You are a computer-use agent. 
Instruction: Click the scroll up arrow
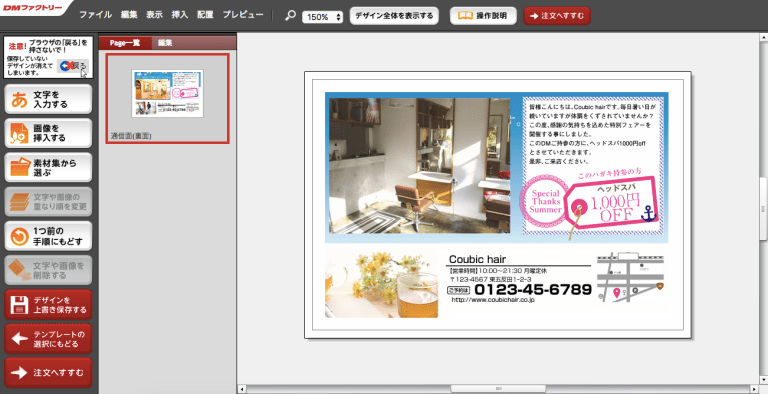[763, 37]
